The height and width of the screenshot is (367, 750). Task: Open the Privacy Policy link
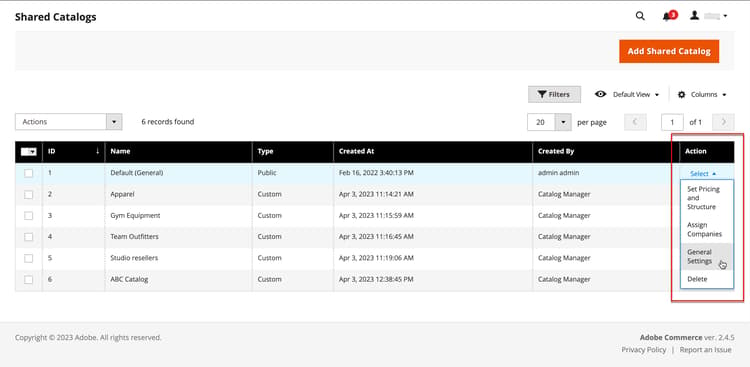[x=644, y=350]
